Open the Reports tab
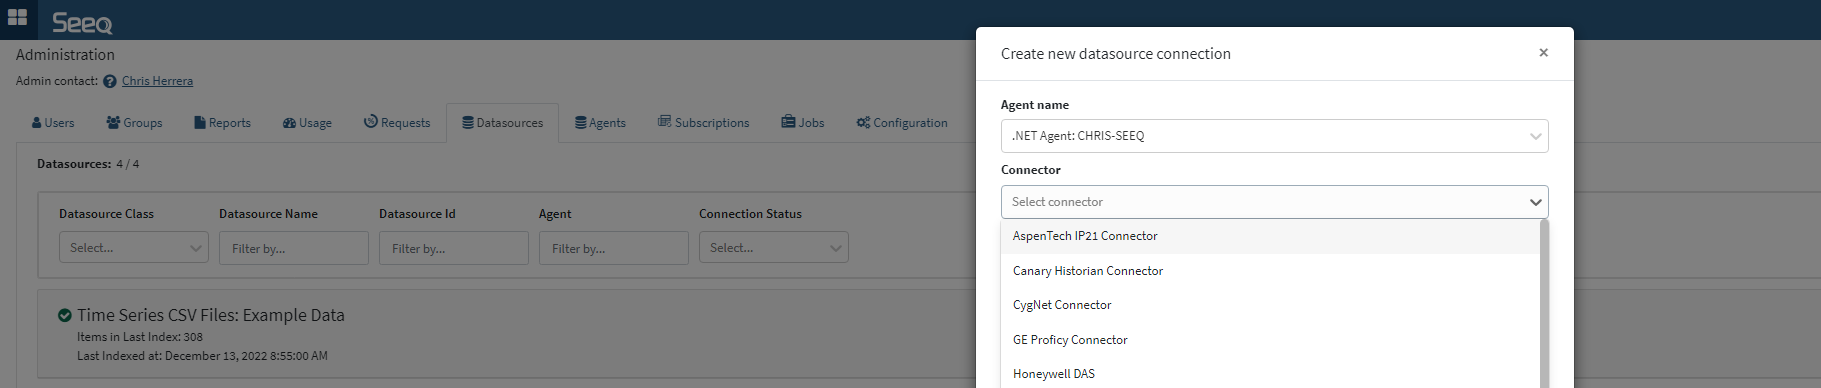 (222, 123)
